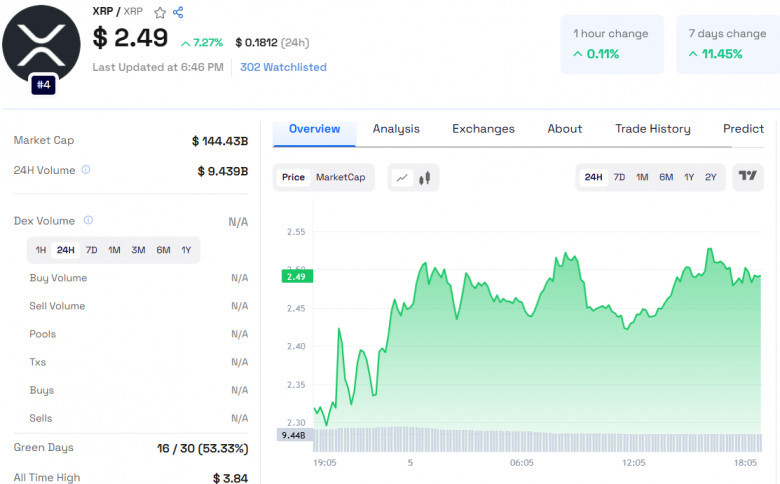Select 3M Dex Volume period
780x484 pixels.
[x=138, y=250]
